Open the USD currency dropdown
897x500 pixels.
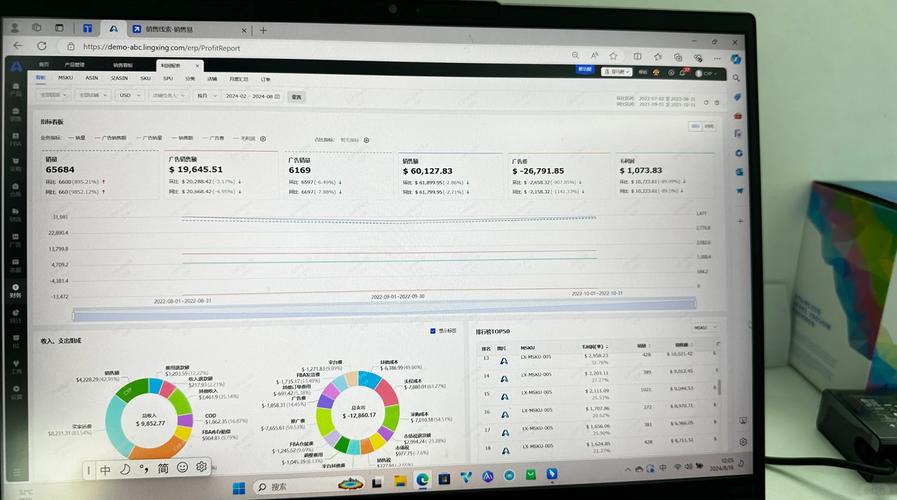point(130,95)
